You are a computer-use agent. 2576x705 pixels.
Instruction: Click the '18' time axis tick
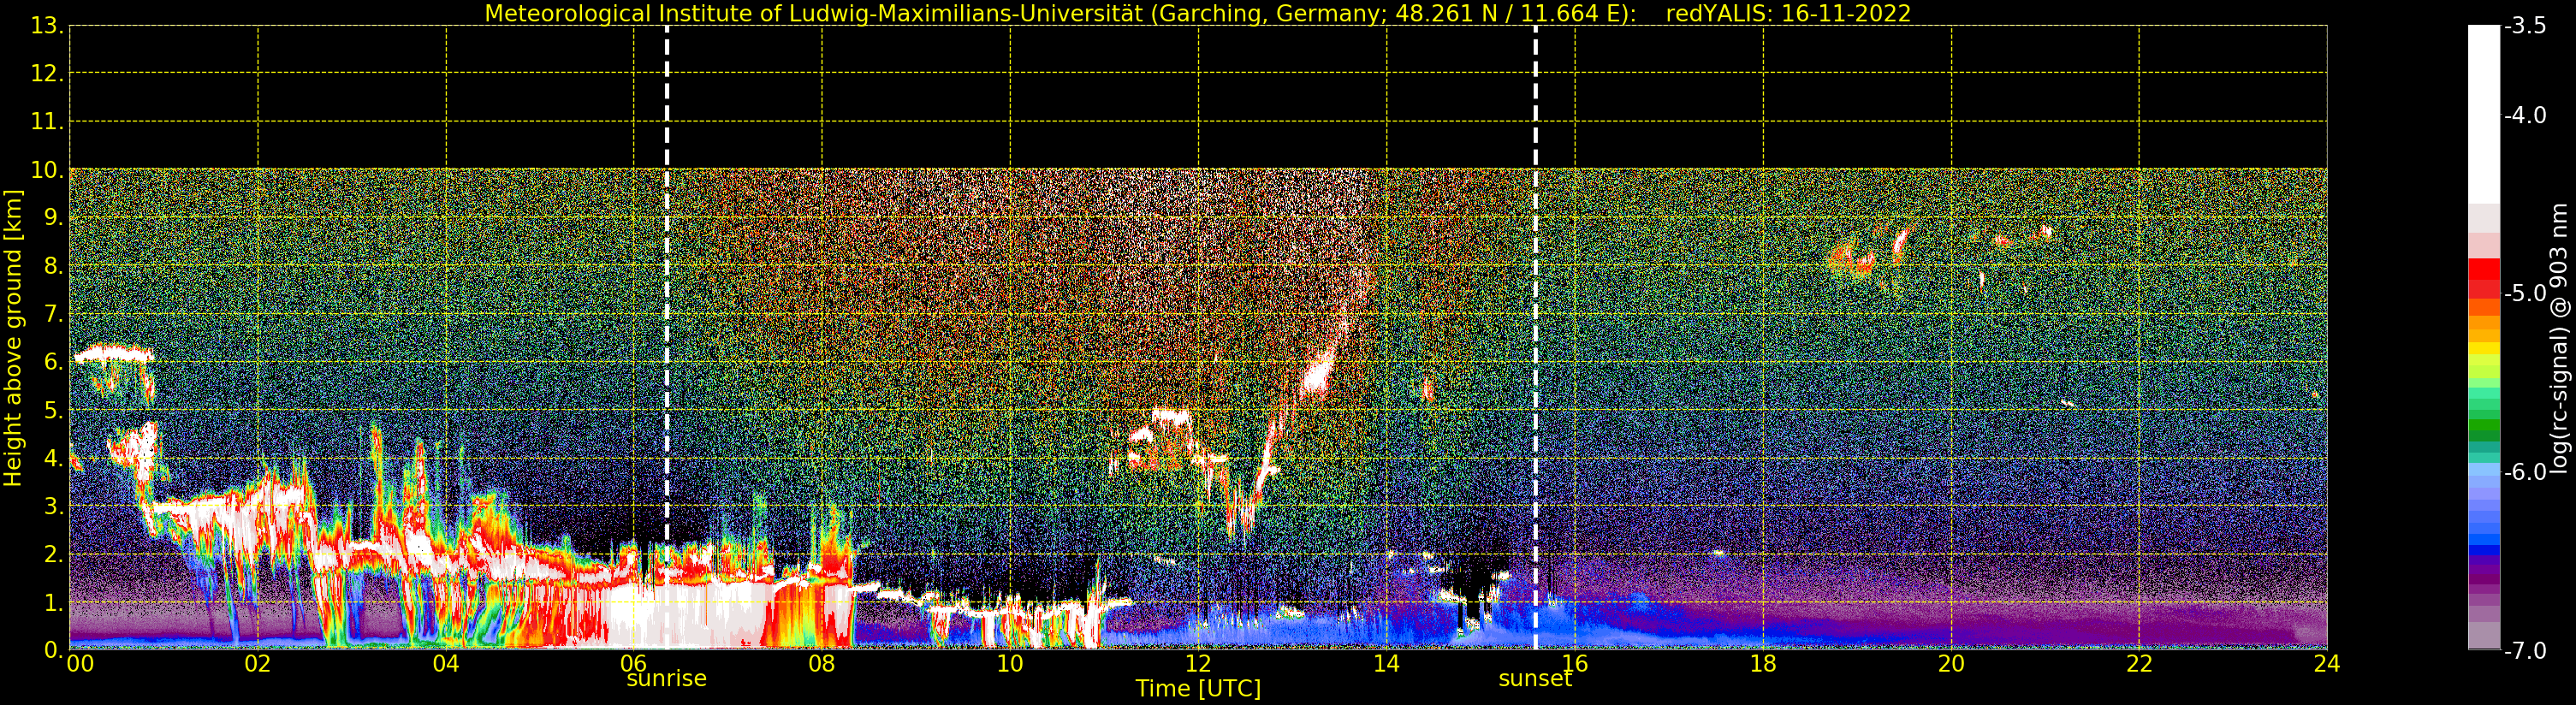point(1763,664)
